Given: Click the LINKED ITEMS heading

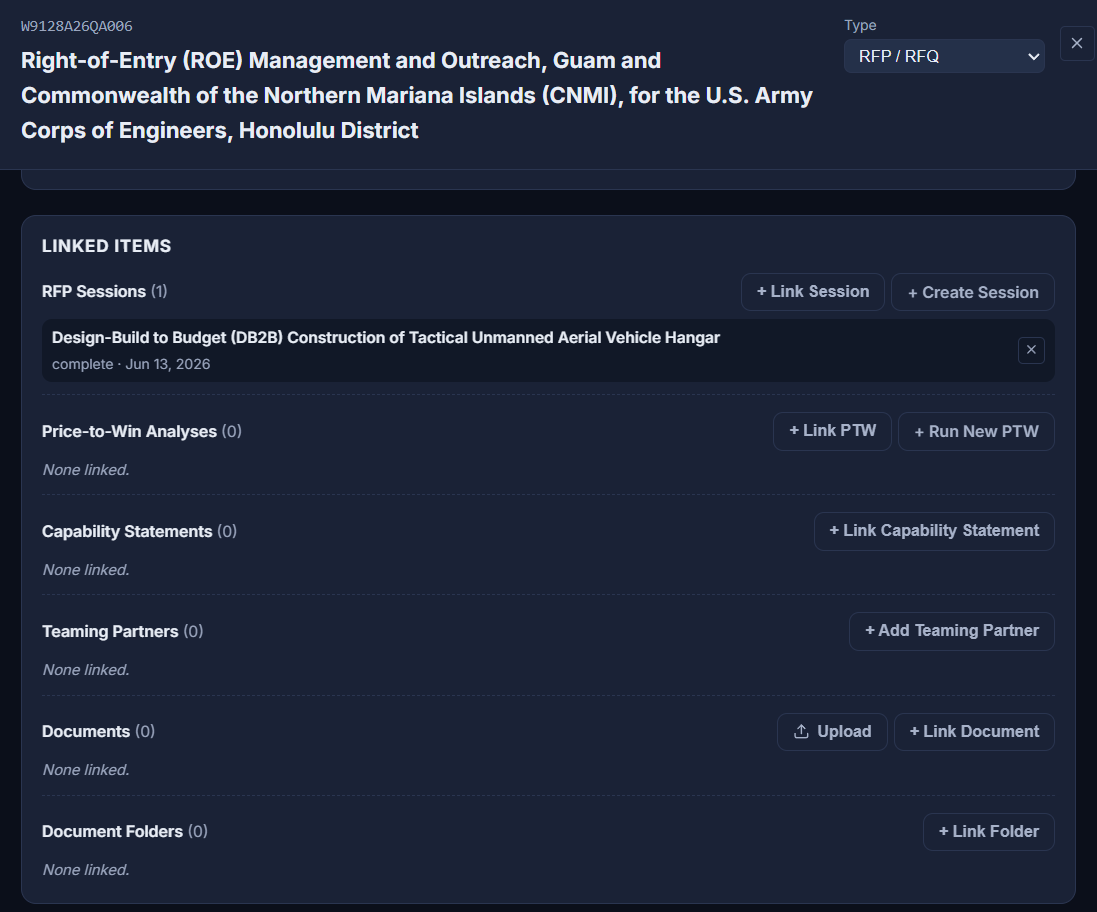Looking at the screenshot, I should click(x=106, y=246).
